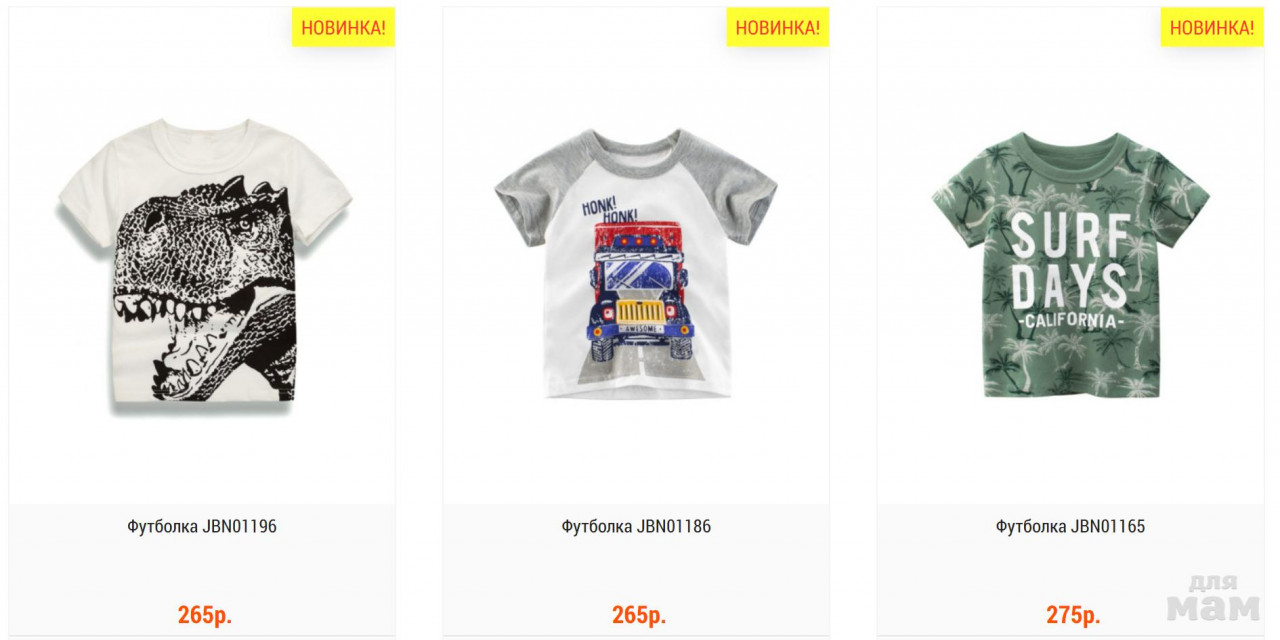This screenshot has width=1280, height=640.
Task: Open the Honk Honk truck T-shirt image
Action: [636, 263]
